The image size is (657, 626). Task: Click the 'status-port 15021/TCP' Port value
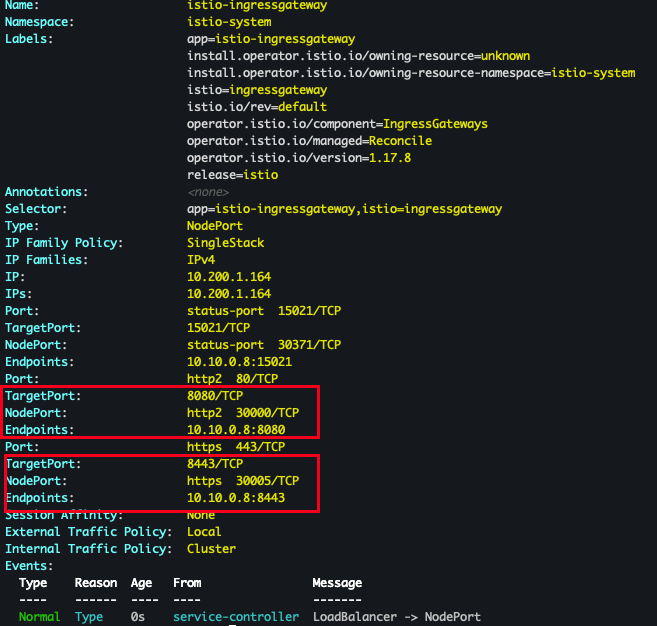click(x=264, y=311)
